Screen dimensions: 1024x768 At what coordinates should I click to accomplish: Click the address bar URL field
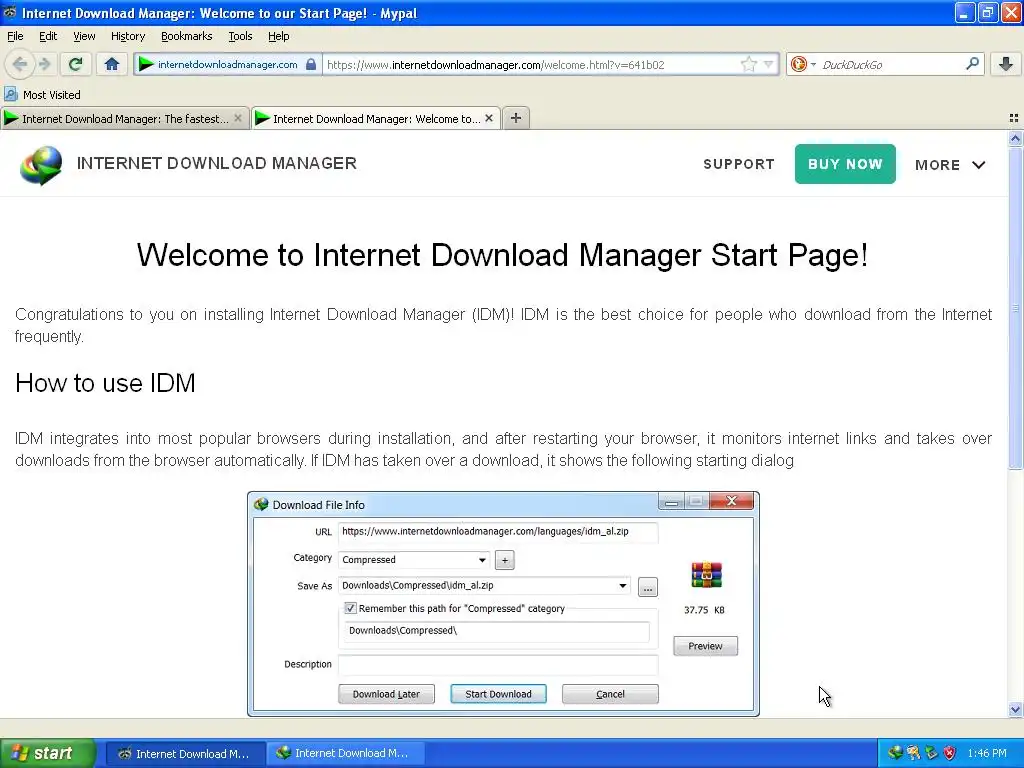tap(532, 65)
